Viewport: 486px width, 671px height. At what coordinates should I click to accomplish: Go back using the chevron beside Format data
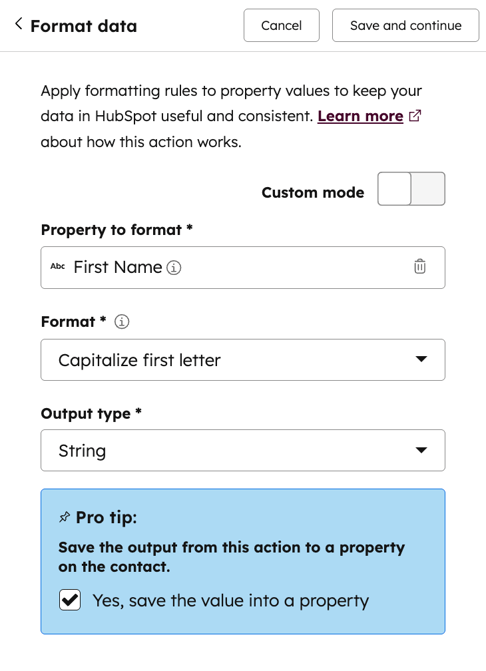pos(18,24)
